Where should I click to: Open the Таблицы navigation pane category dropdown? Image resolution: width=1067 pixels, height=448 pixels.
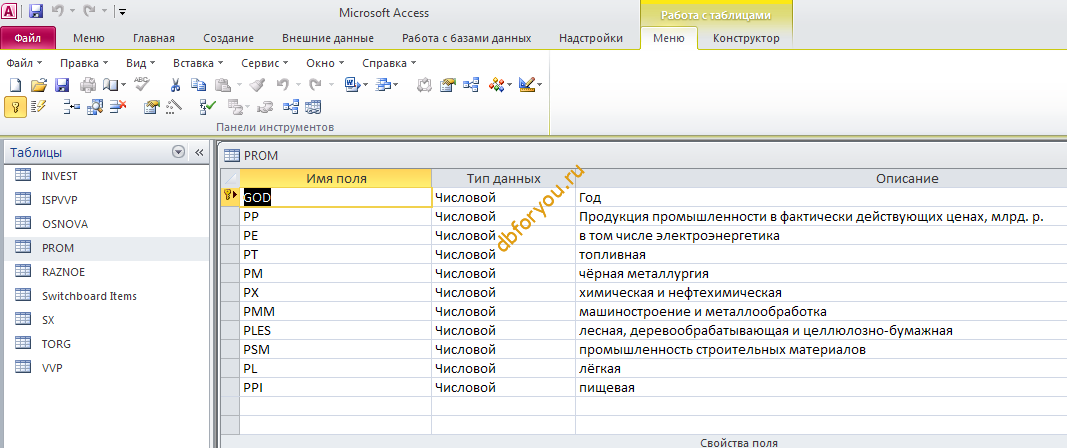pos(178,153)
